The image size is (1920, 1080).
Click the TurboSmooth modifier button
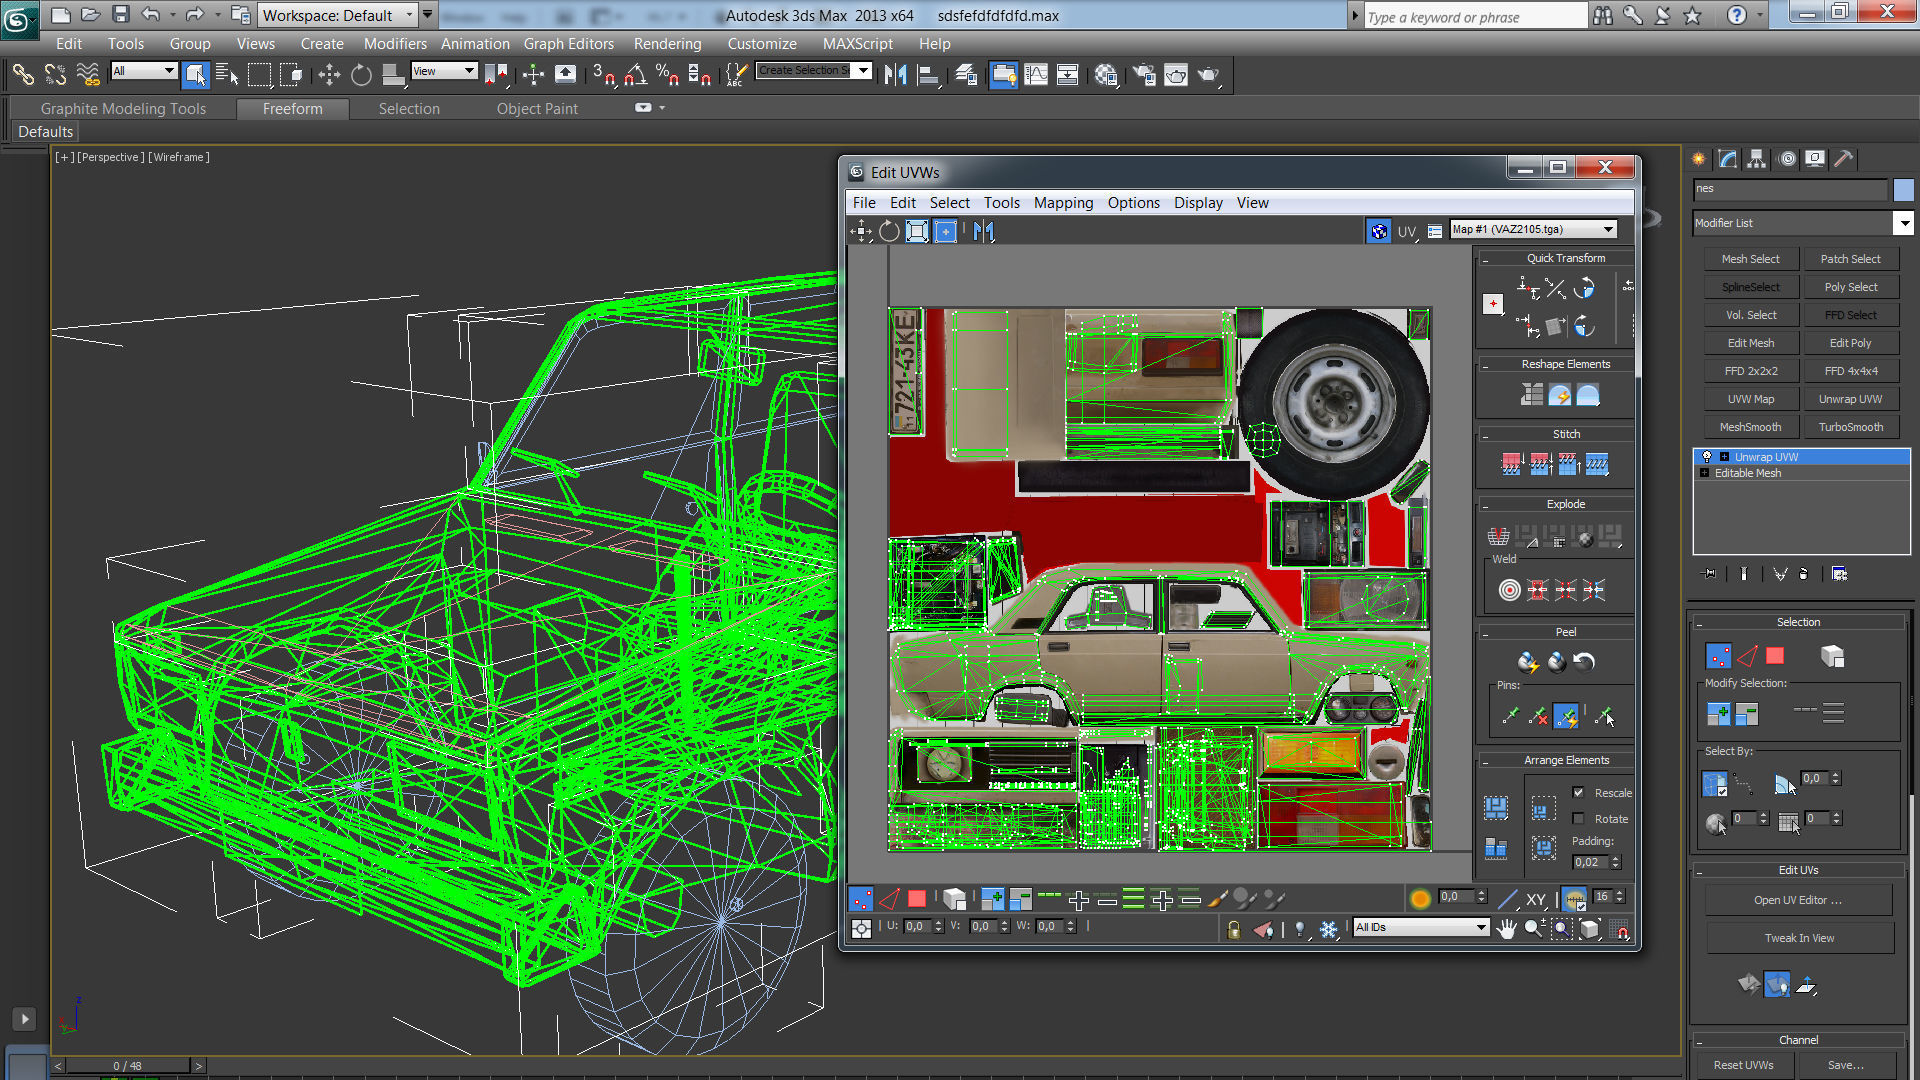coord(1850,427)
